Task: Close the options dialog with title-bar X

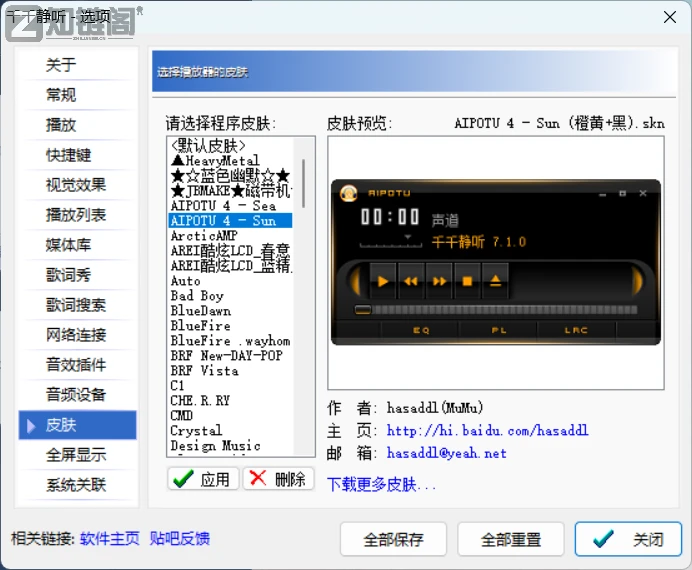Action: pos(670,17)
